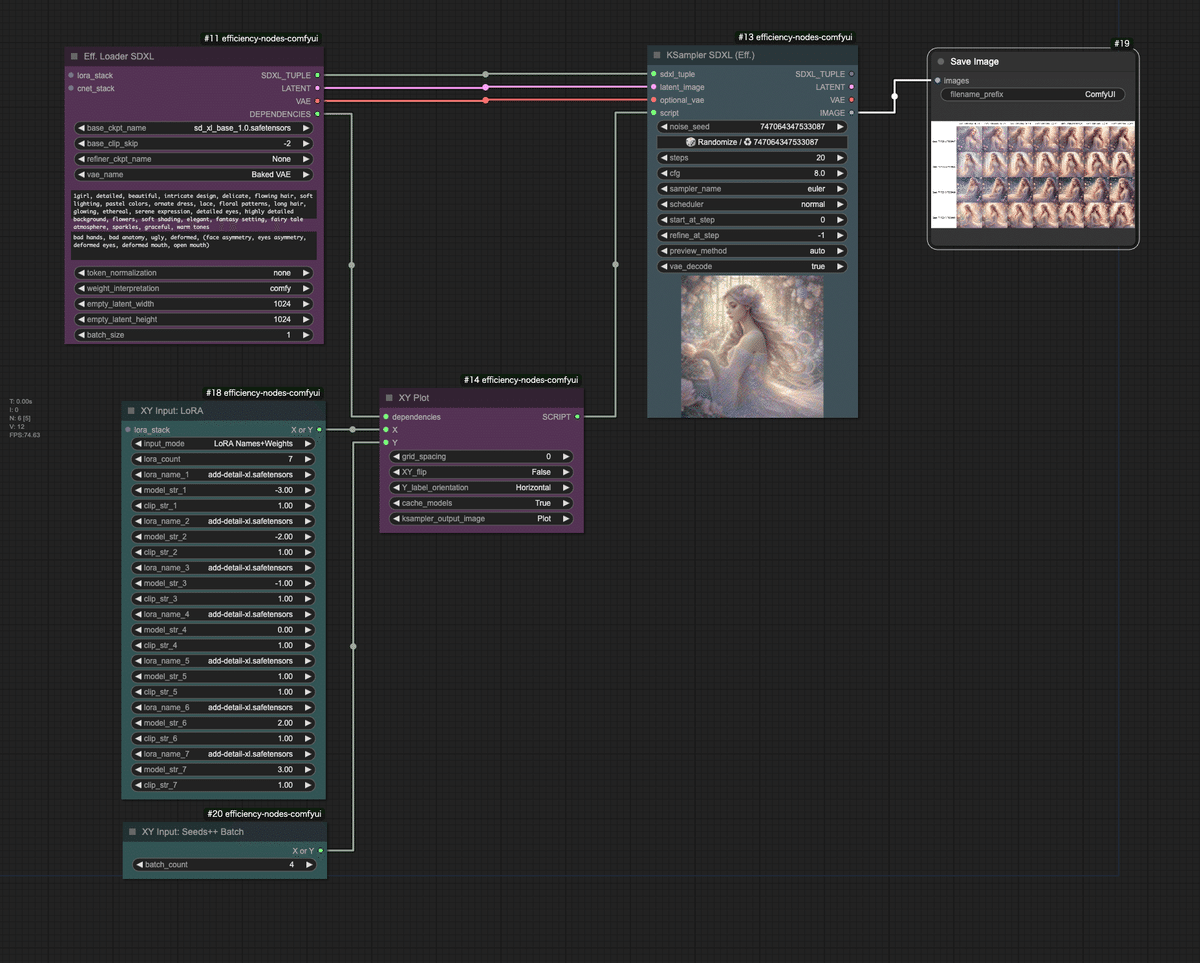Toggle XY_flip False value

(x=480, y=472)
